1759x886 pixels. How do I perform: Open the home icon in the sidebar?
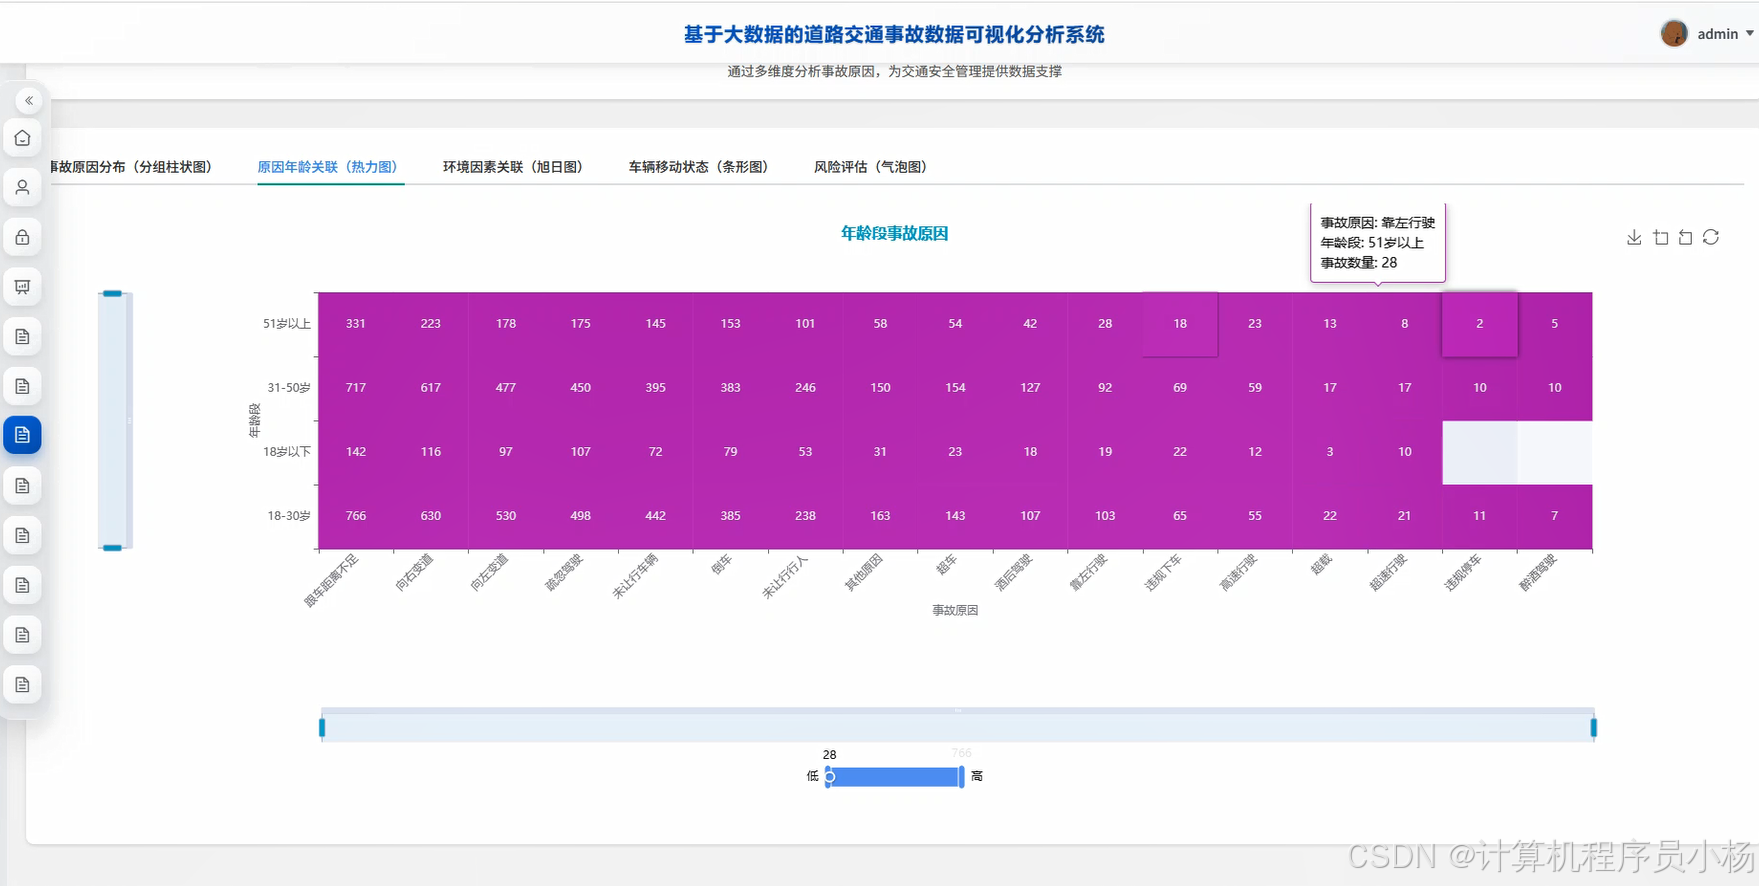click(22, 138)
